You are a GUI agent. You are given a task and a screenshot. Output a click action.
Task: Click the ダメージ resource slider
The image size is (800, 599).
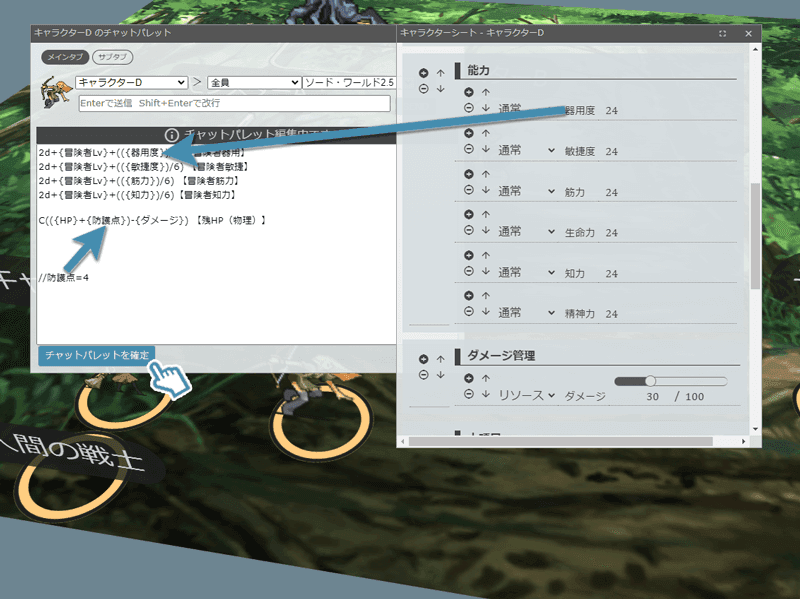pos(671,381)
